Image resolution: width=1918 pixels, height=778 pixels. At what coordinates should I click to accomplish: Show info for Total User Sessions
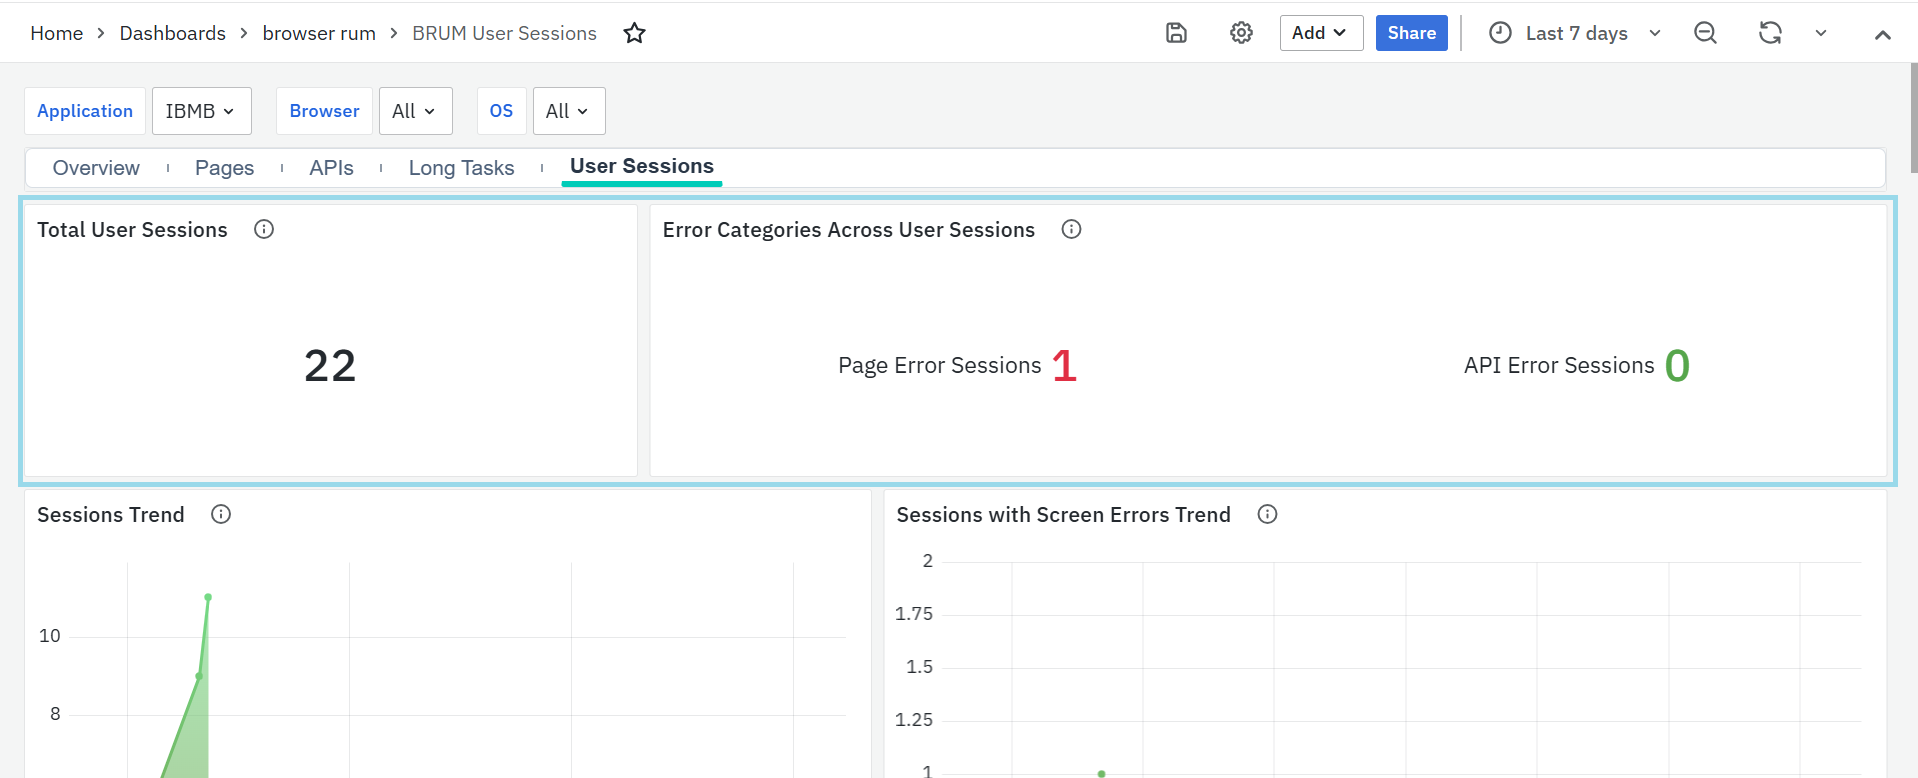(264, 230)
